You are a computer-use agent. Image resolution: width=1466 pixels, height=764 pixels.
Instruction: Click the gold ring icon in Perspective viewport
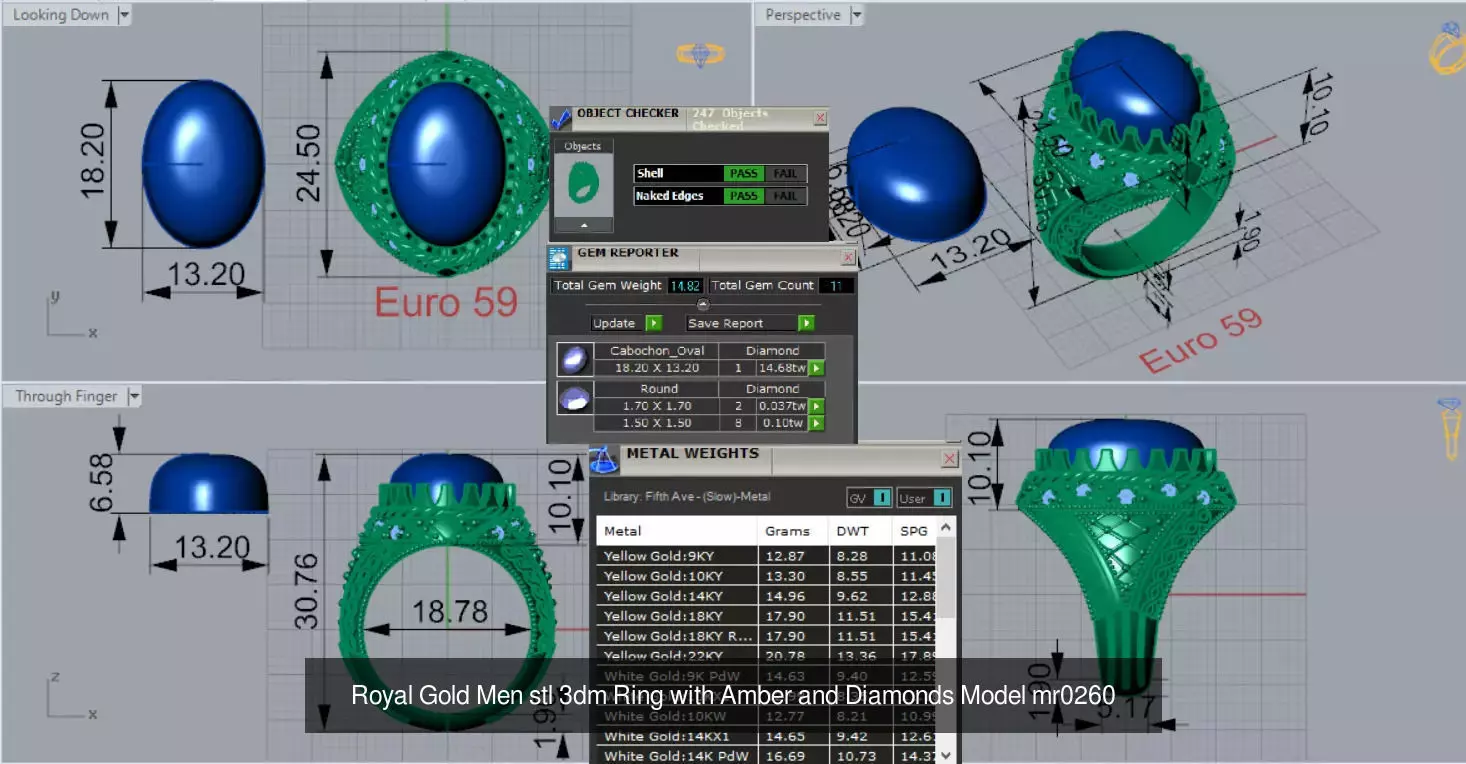coord(1446,48)
